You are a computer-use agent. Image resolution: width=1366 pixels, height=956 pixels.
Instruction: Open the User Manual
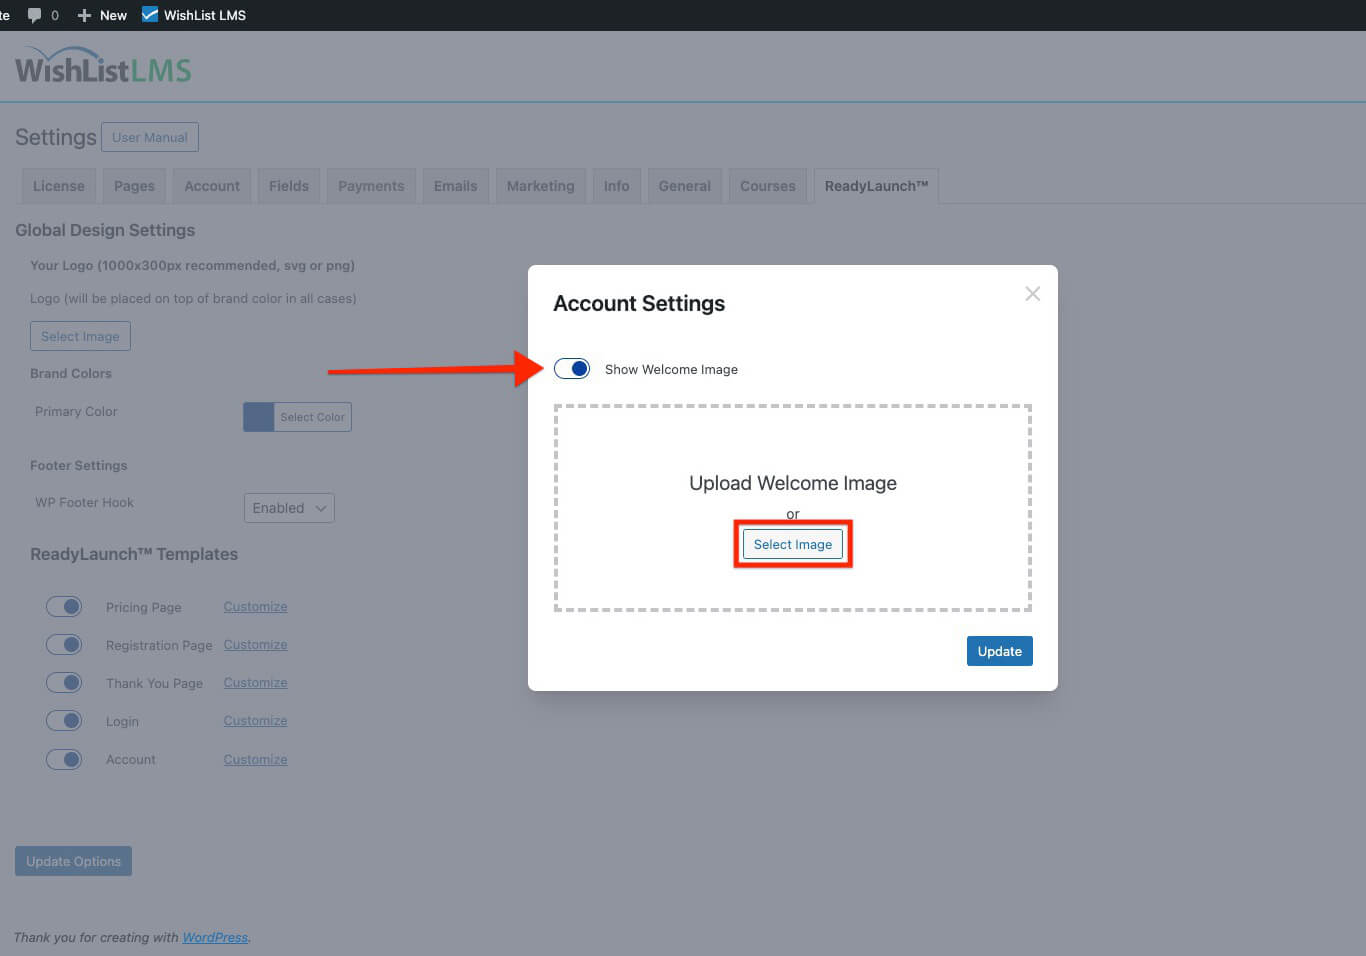(x=149, y=137)
